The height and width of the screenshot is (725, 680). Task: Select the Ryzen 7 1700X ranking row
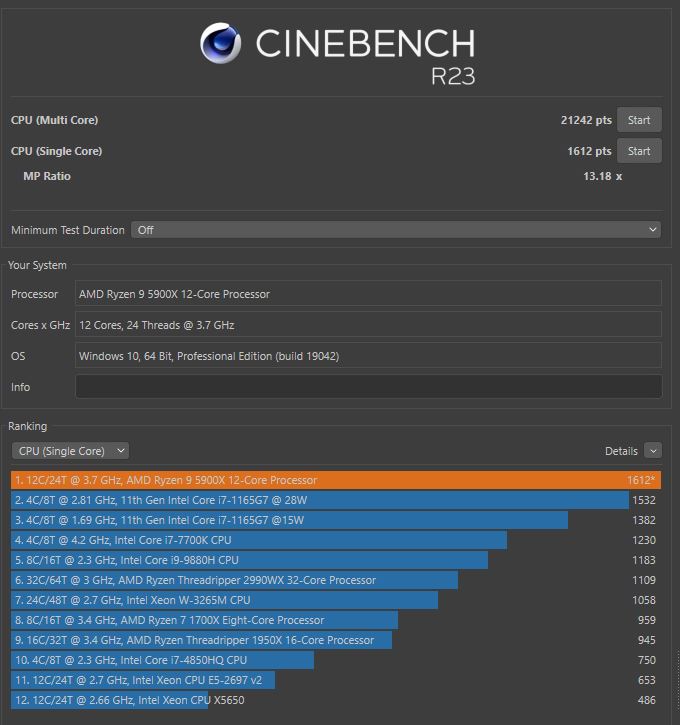pos(336,620)
